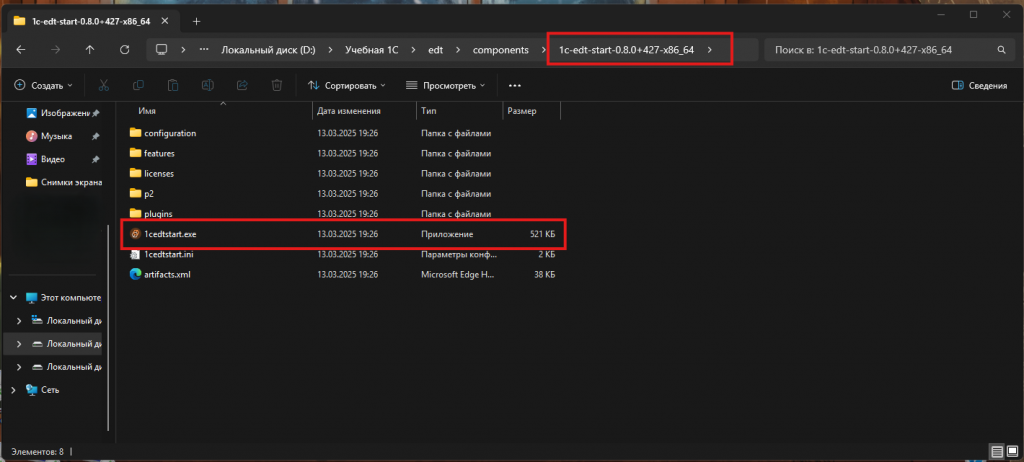Click the Cut scissors icon
Screen dimensions: 1024x462
pyautogui.click(x=103, y=85)
